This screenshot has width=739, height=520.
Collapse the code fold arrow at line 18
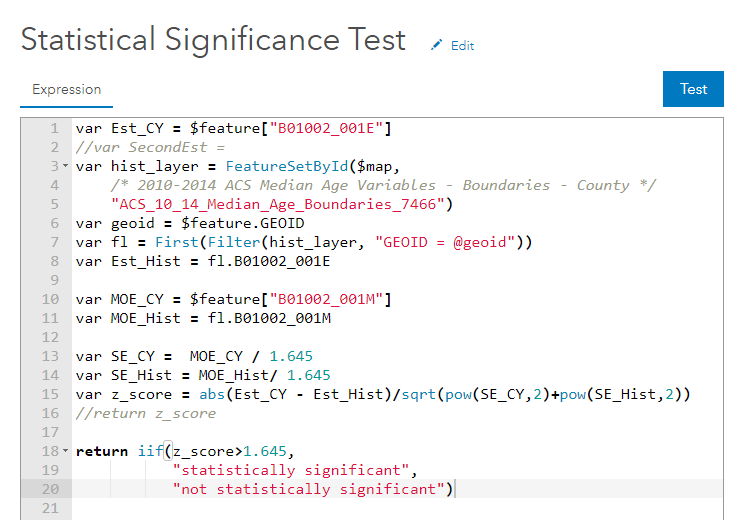[x=66, y=451]
